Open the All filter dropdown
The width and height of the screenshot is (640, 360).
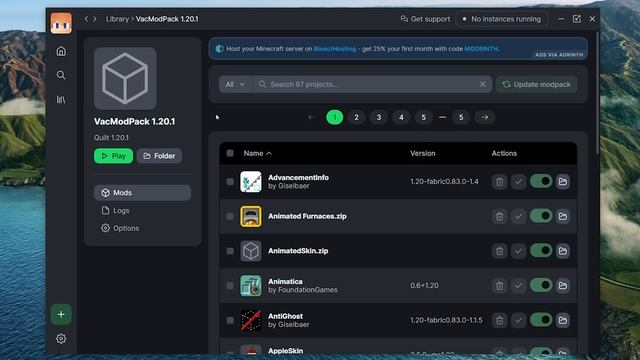[x=236, y=84]
